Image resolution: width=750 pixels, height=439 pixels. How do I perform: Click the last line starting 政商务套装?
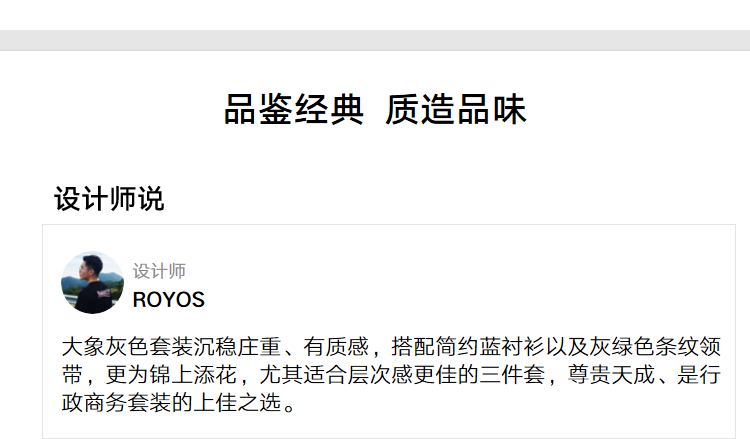(179, 402)
